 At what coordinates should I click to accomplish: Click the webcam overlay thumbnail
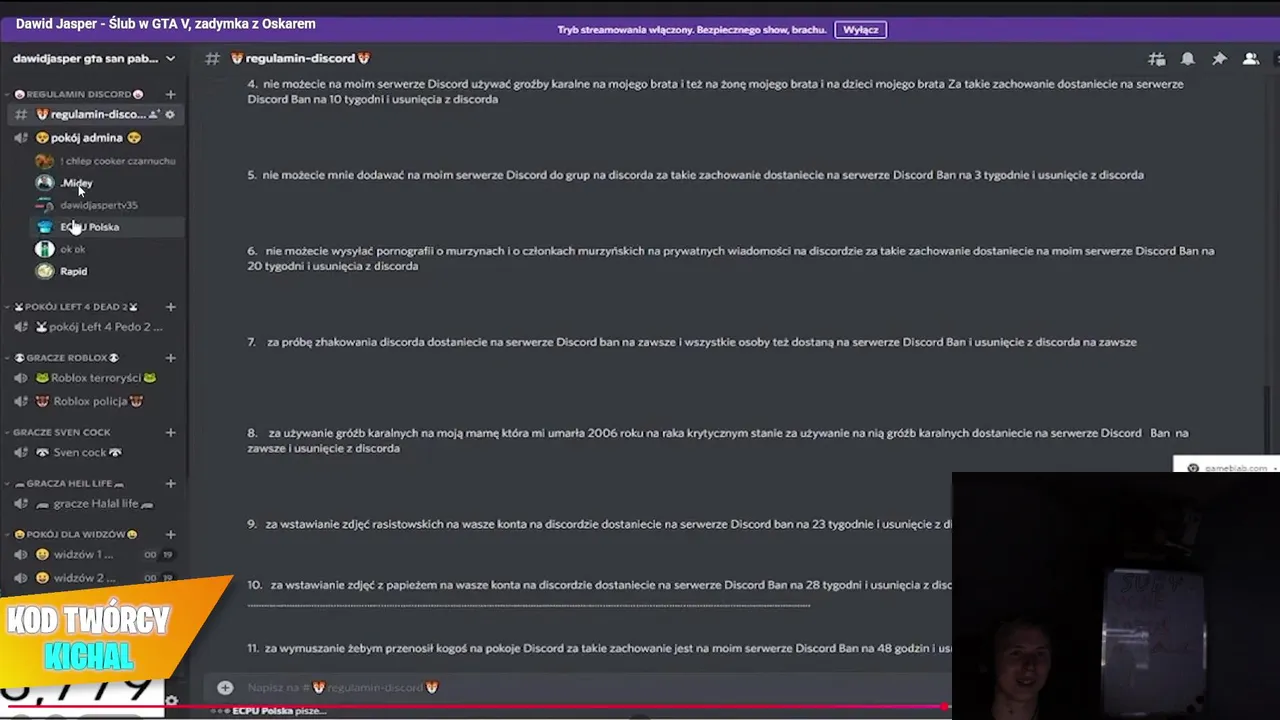pyautogui.click(x=1116, y=596)
